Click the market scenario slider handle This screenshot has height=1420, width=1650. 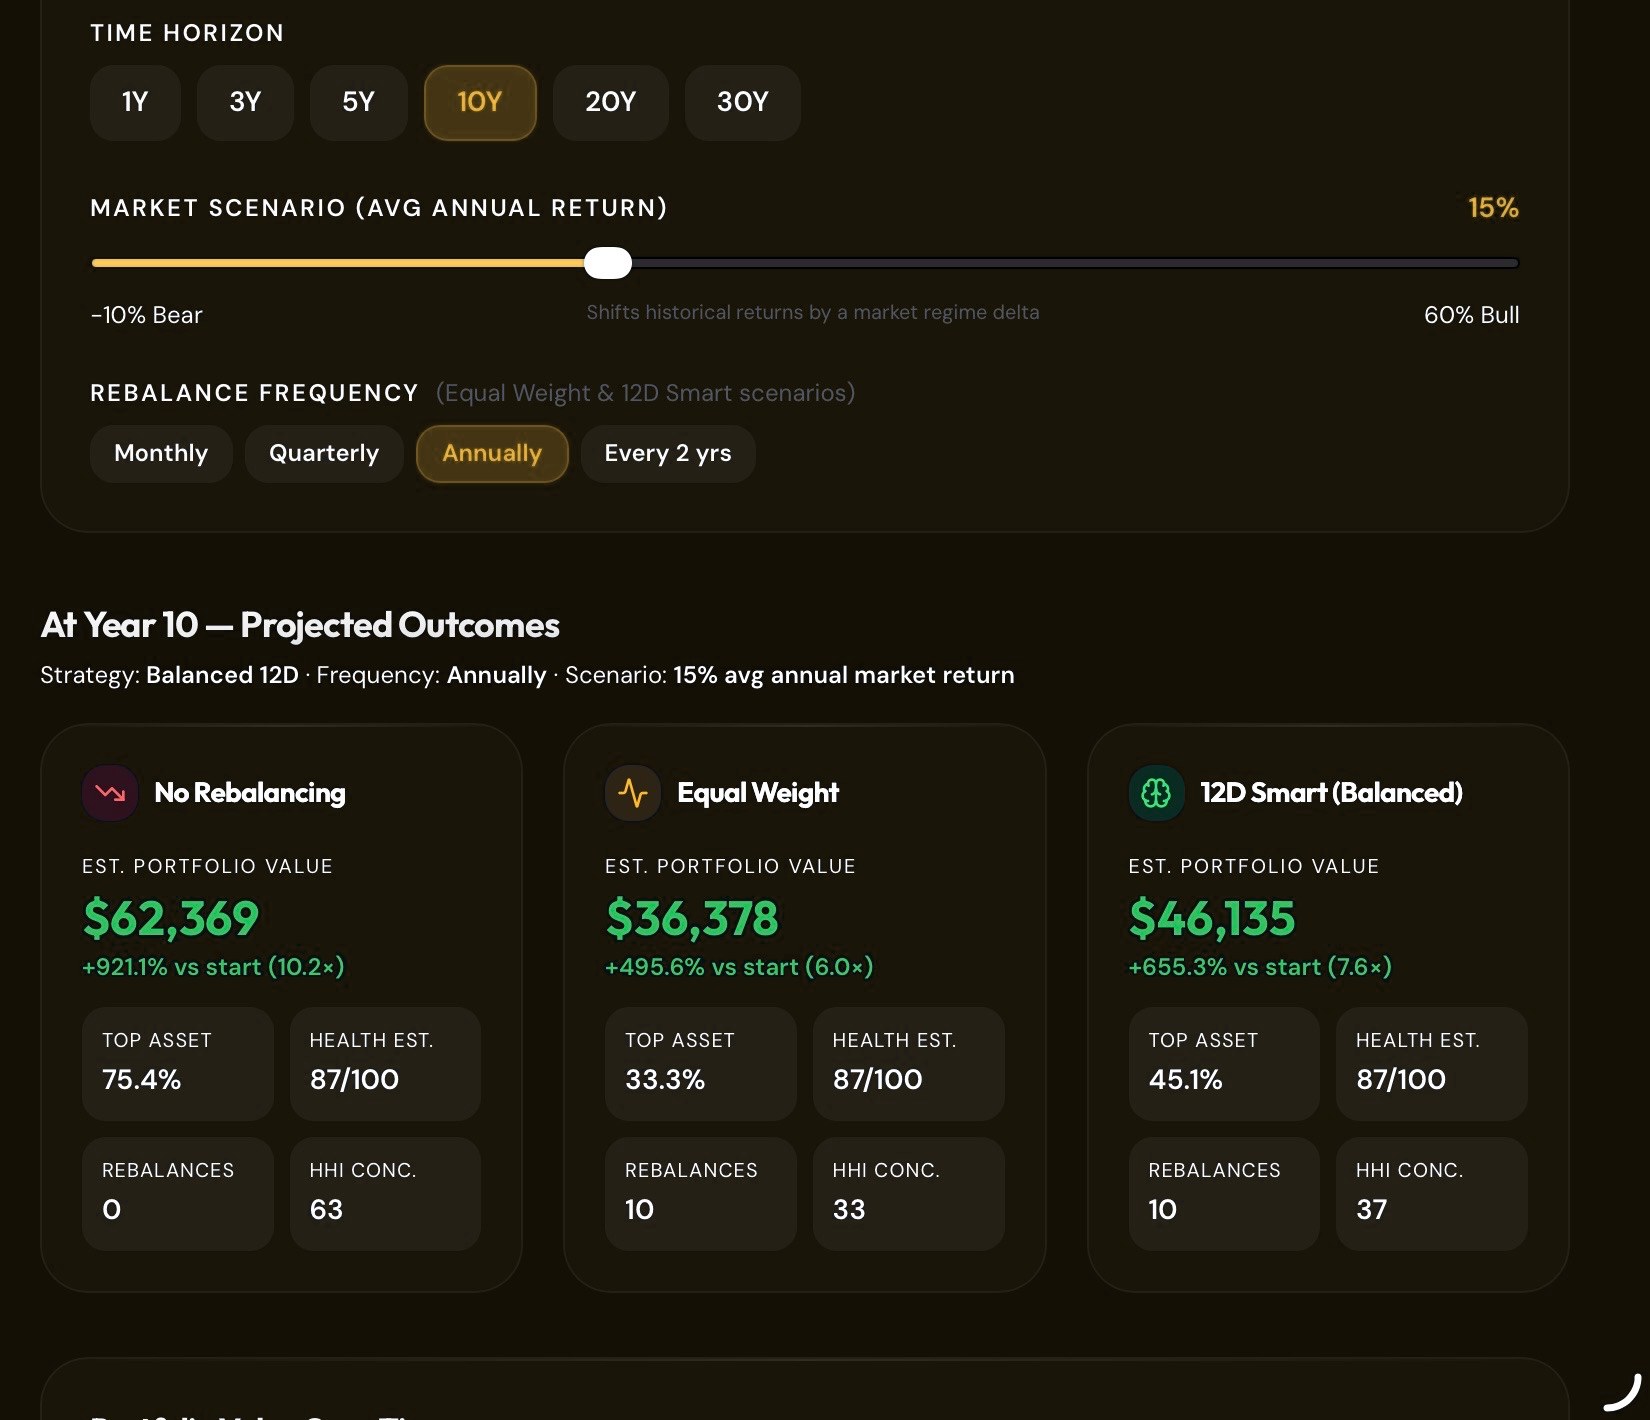pyautogui.click(x=608, y=263)
